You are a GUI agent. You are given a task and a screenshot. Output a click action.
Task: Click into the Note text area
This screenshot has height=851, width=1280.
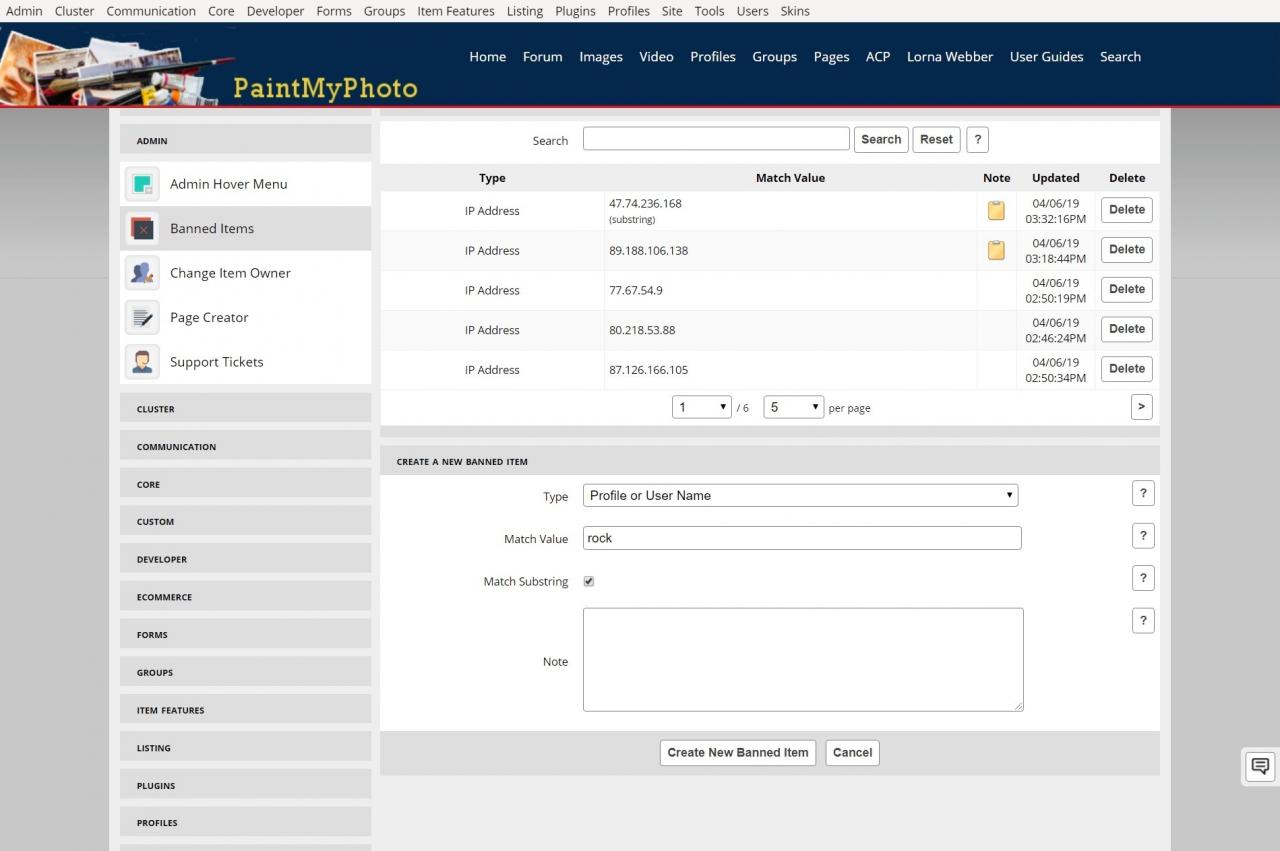coord(803,660)
